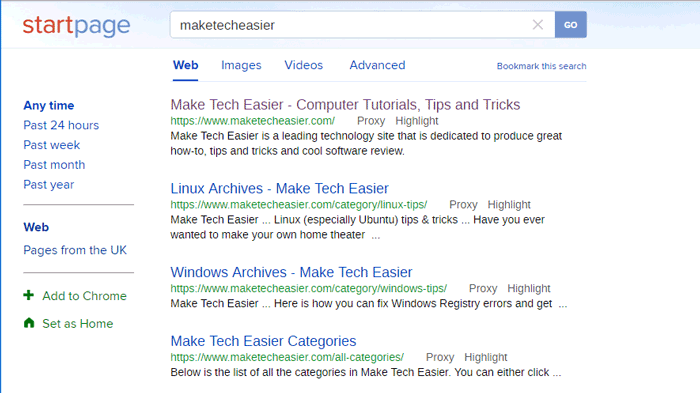Image resolution: width=700 pixels, height=393 pixels.
Task: Open the Advanced search tab
Action: click(377, 65)
